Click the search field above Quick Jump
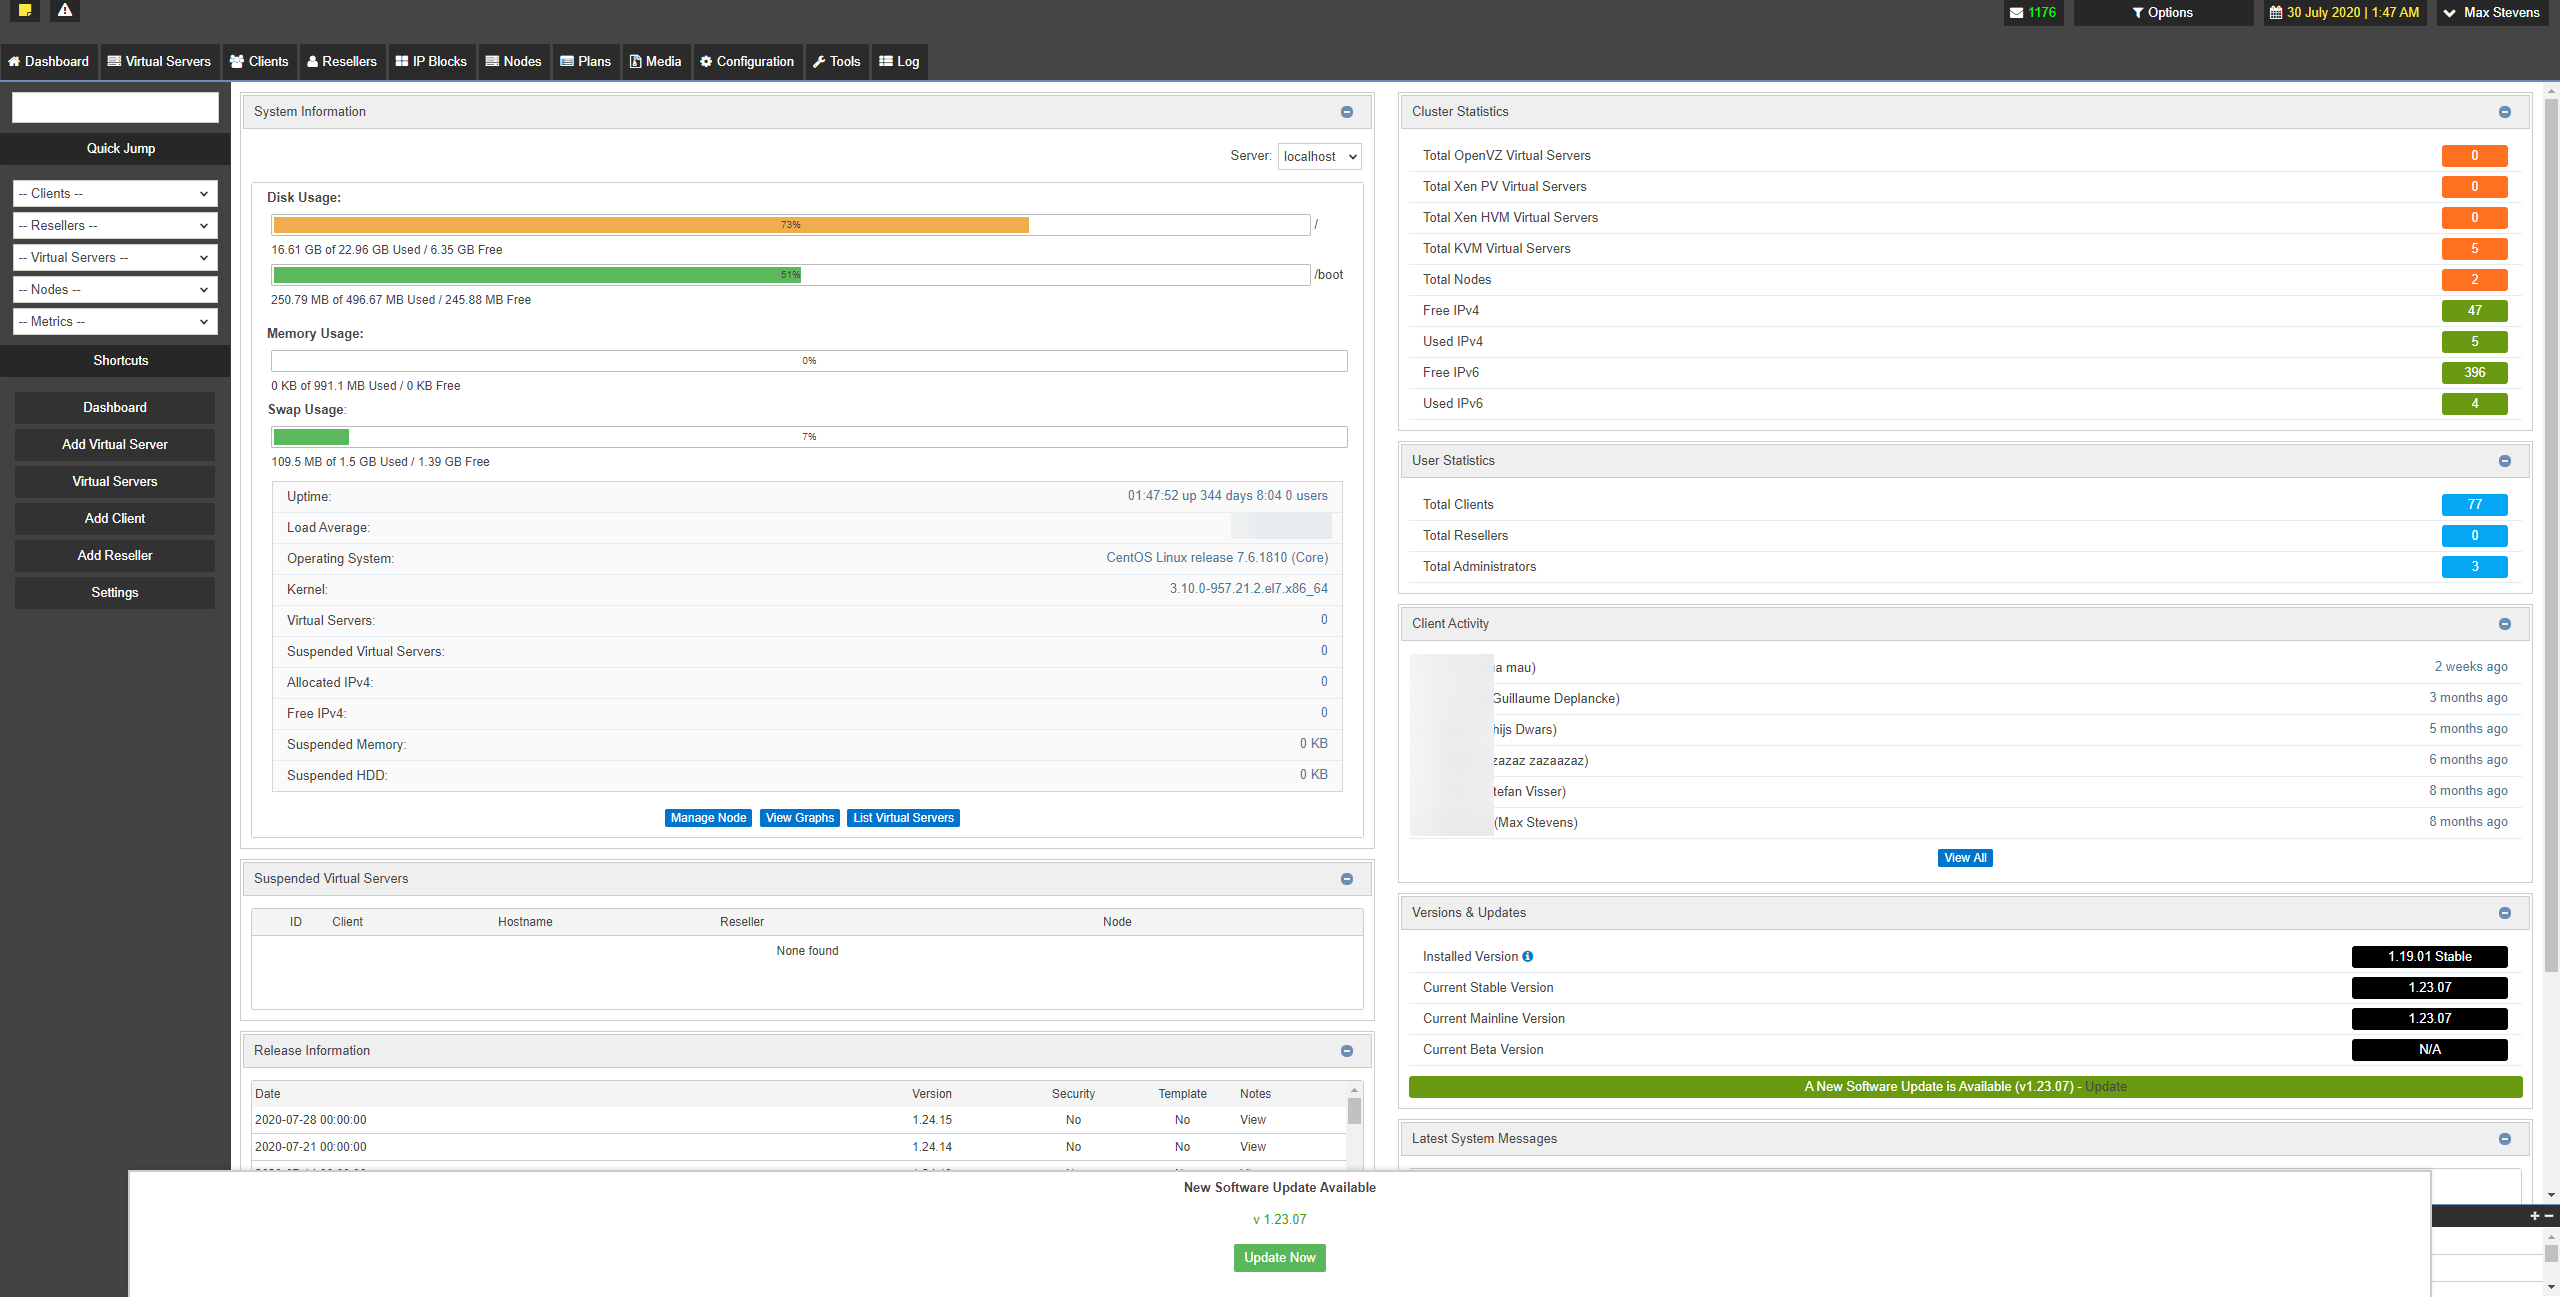Screen dimensions: 2560x1297 tap(115, 107)
